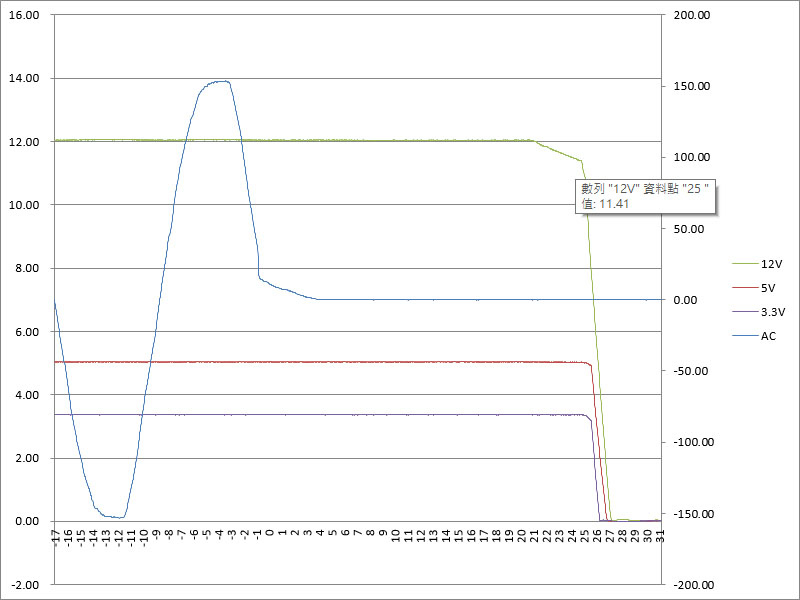Click the -17 label on the horizontal axis
The width and height of the screenshot is (800, 600).
(x=56, y=536)
